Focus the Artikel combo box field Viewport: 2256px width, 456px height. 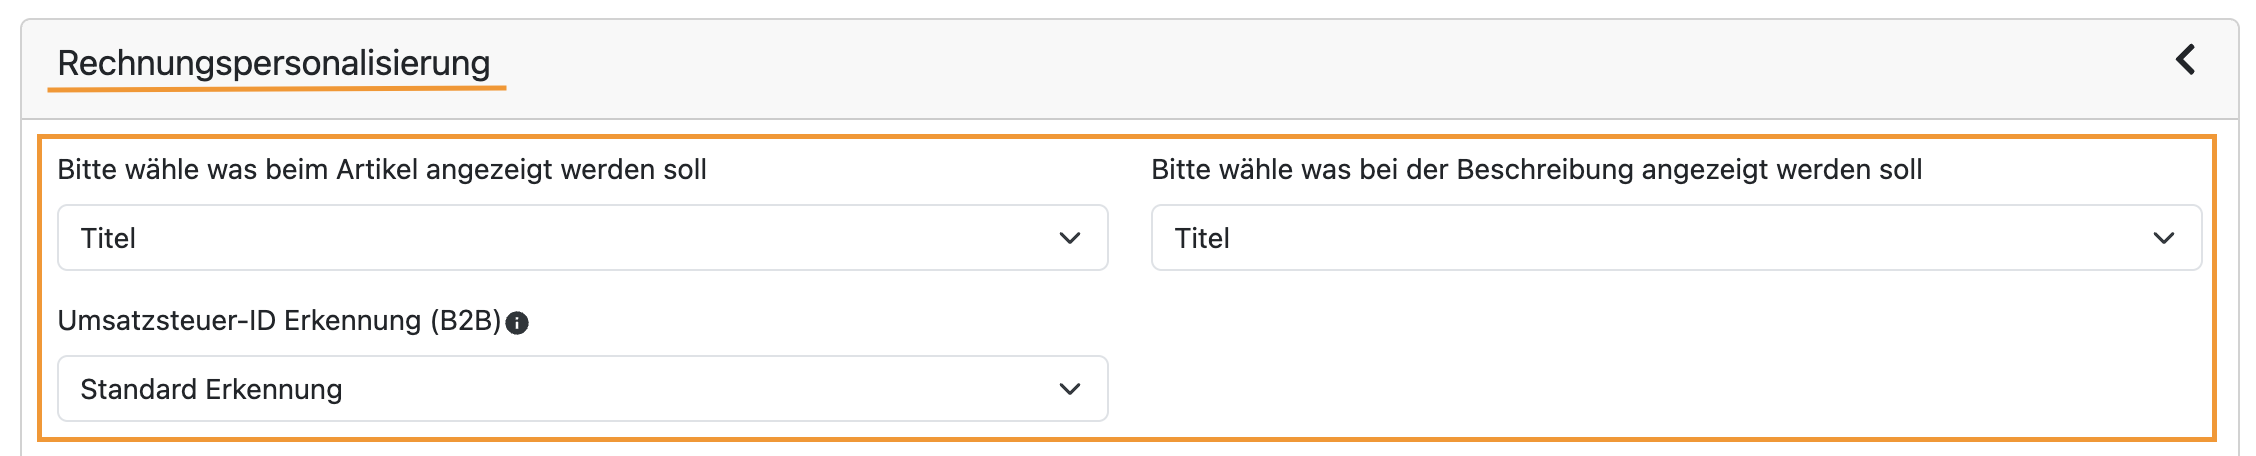(583, 238)
